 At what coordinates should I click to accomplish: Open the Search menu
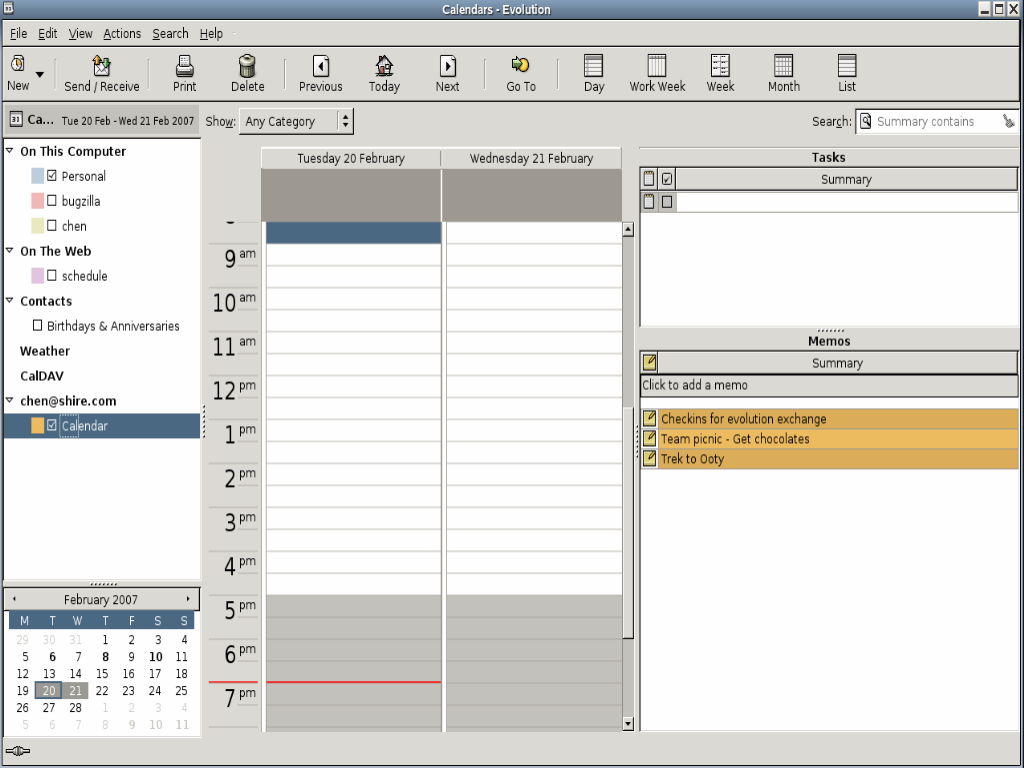pyautogui.click(x=170, y=34)
